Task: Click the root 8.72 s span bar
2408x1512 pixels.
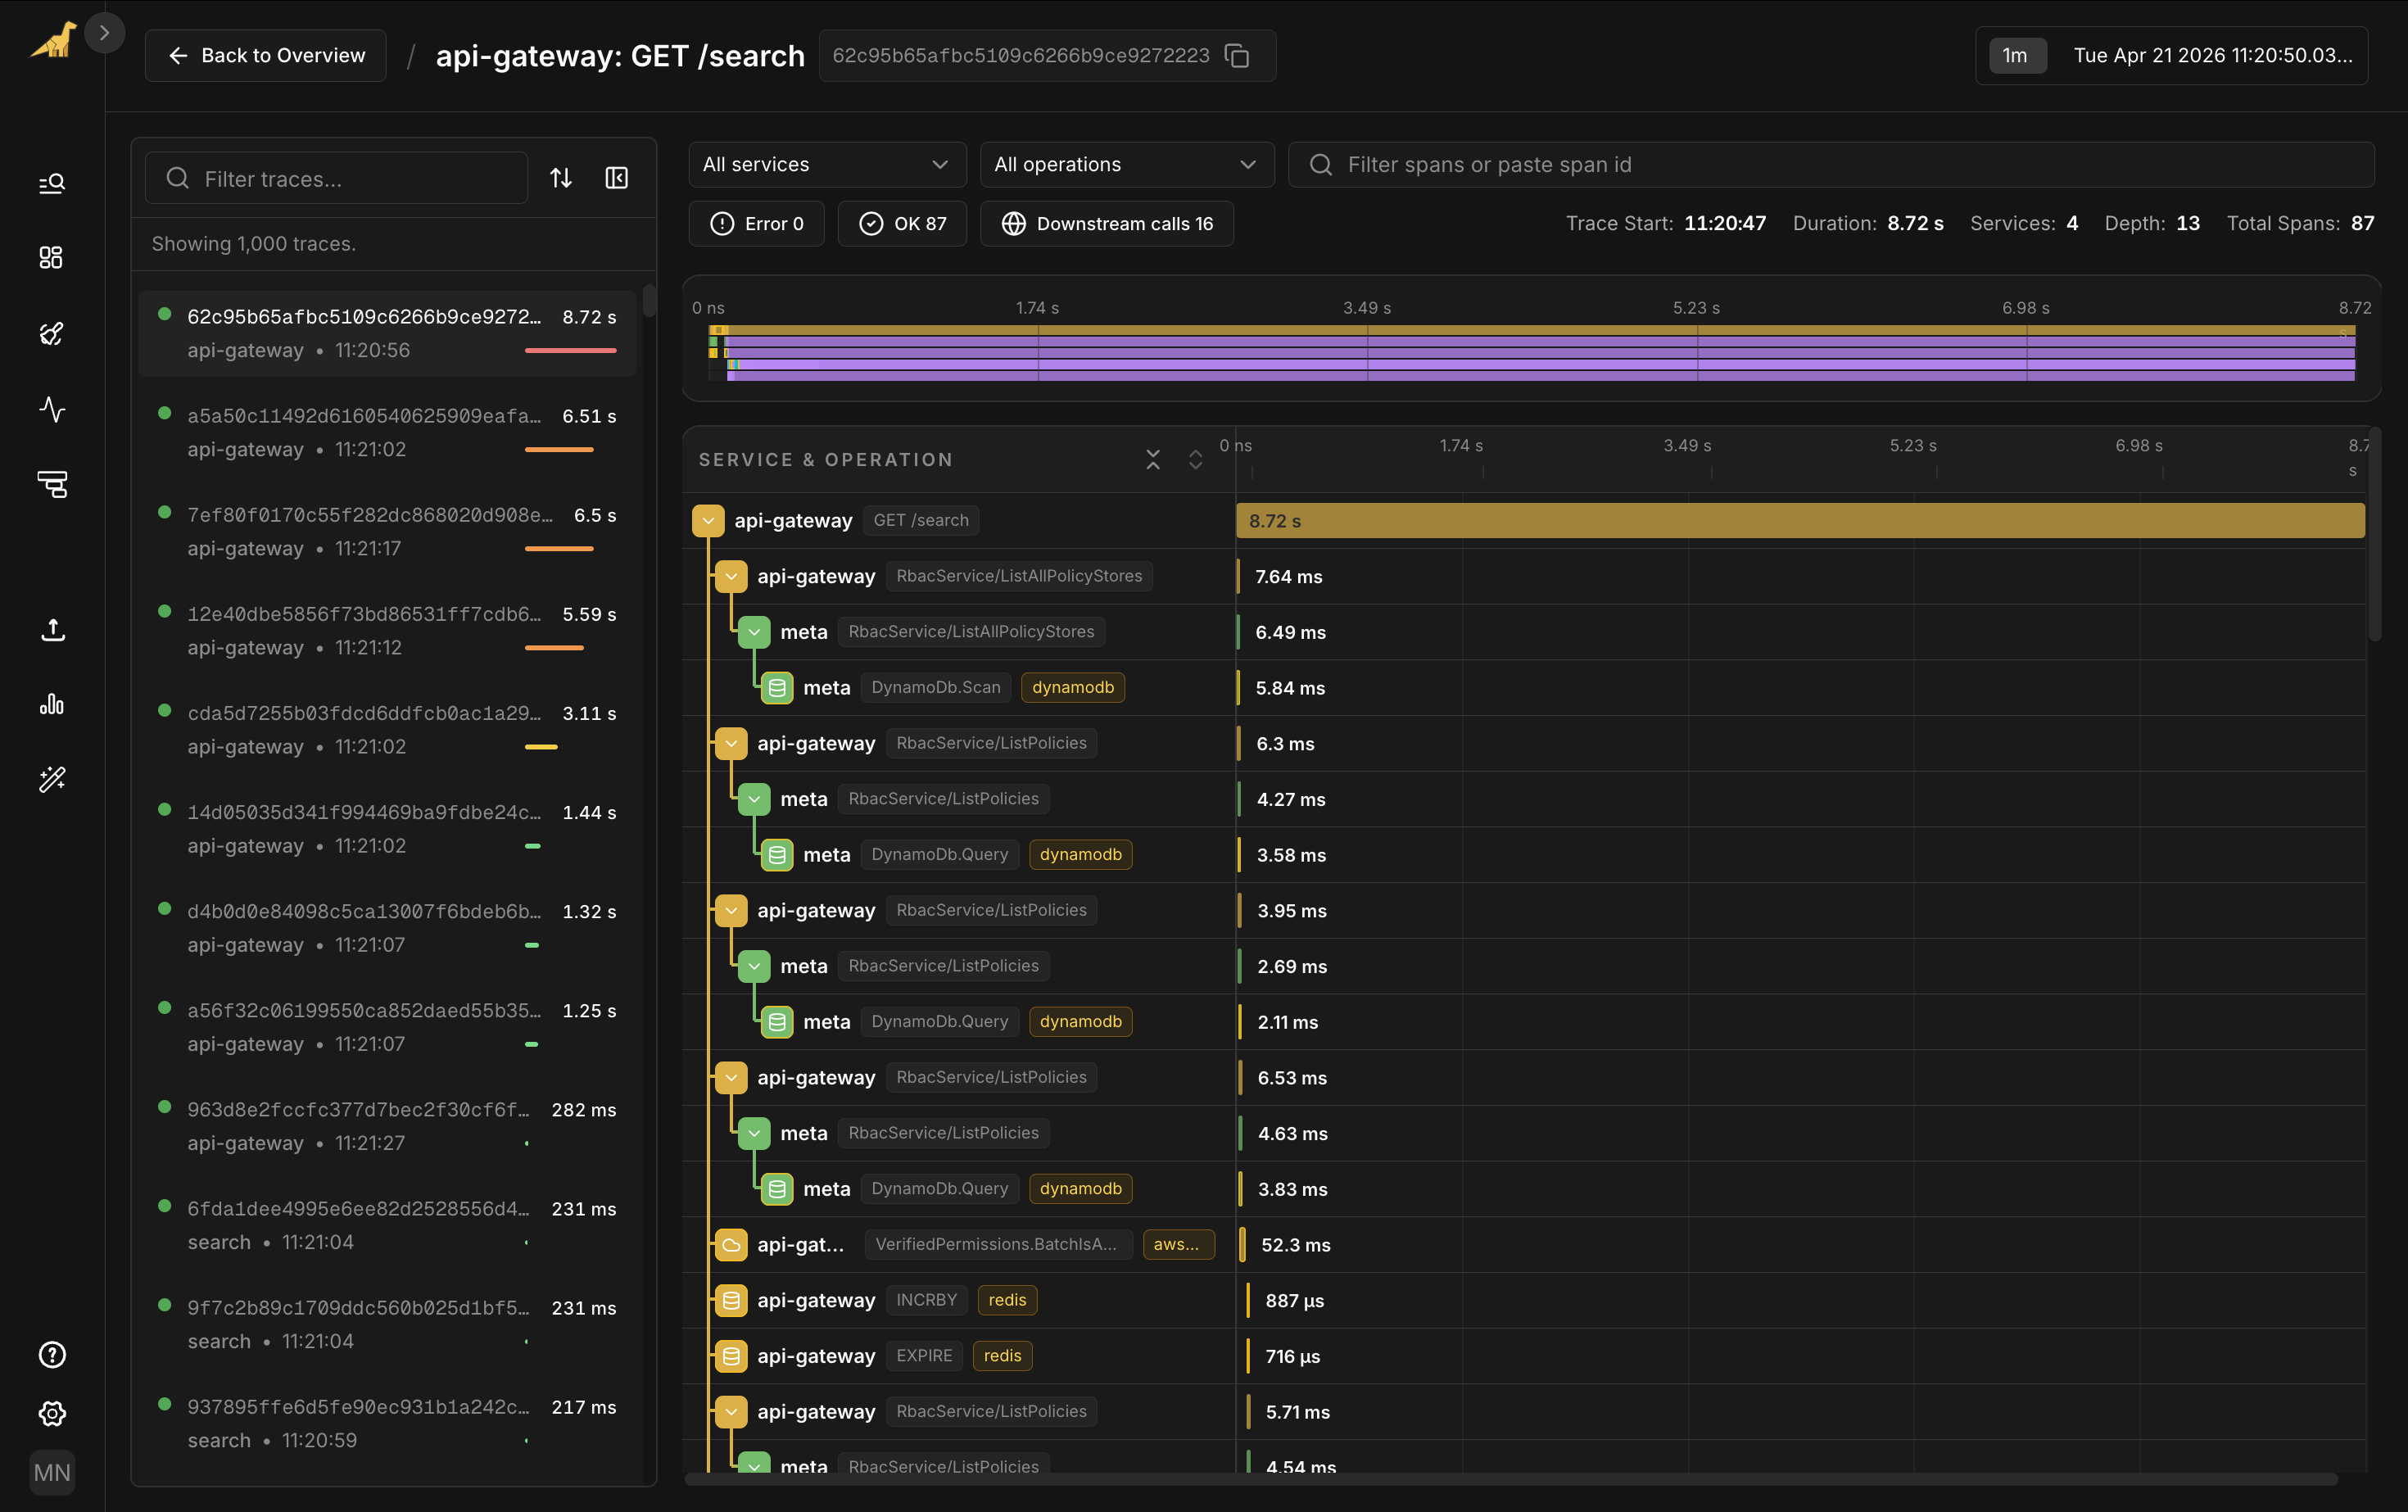Action: point(1800,521)
